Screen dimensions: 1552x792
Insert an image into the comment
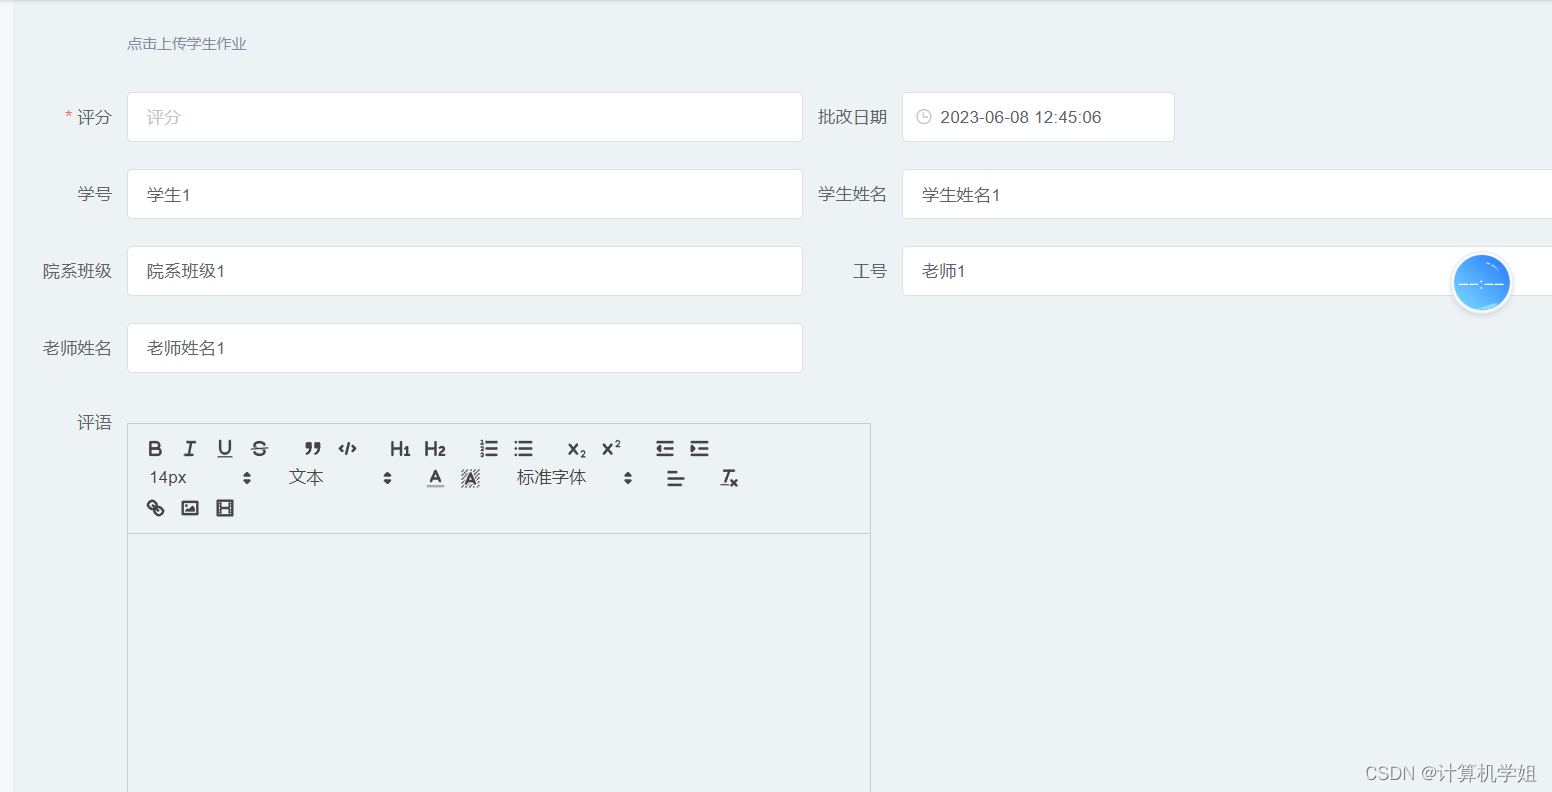190,508
